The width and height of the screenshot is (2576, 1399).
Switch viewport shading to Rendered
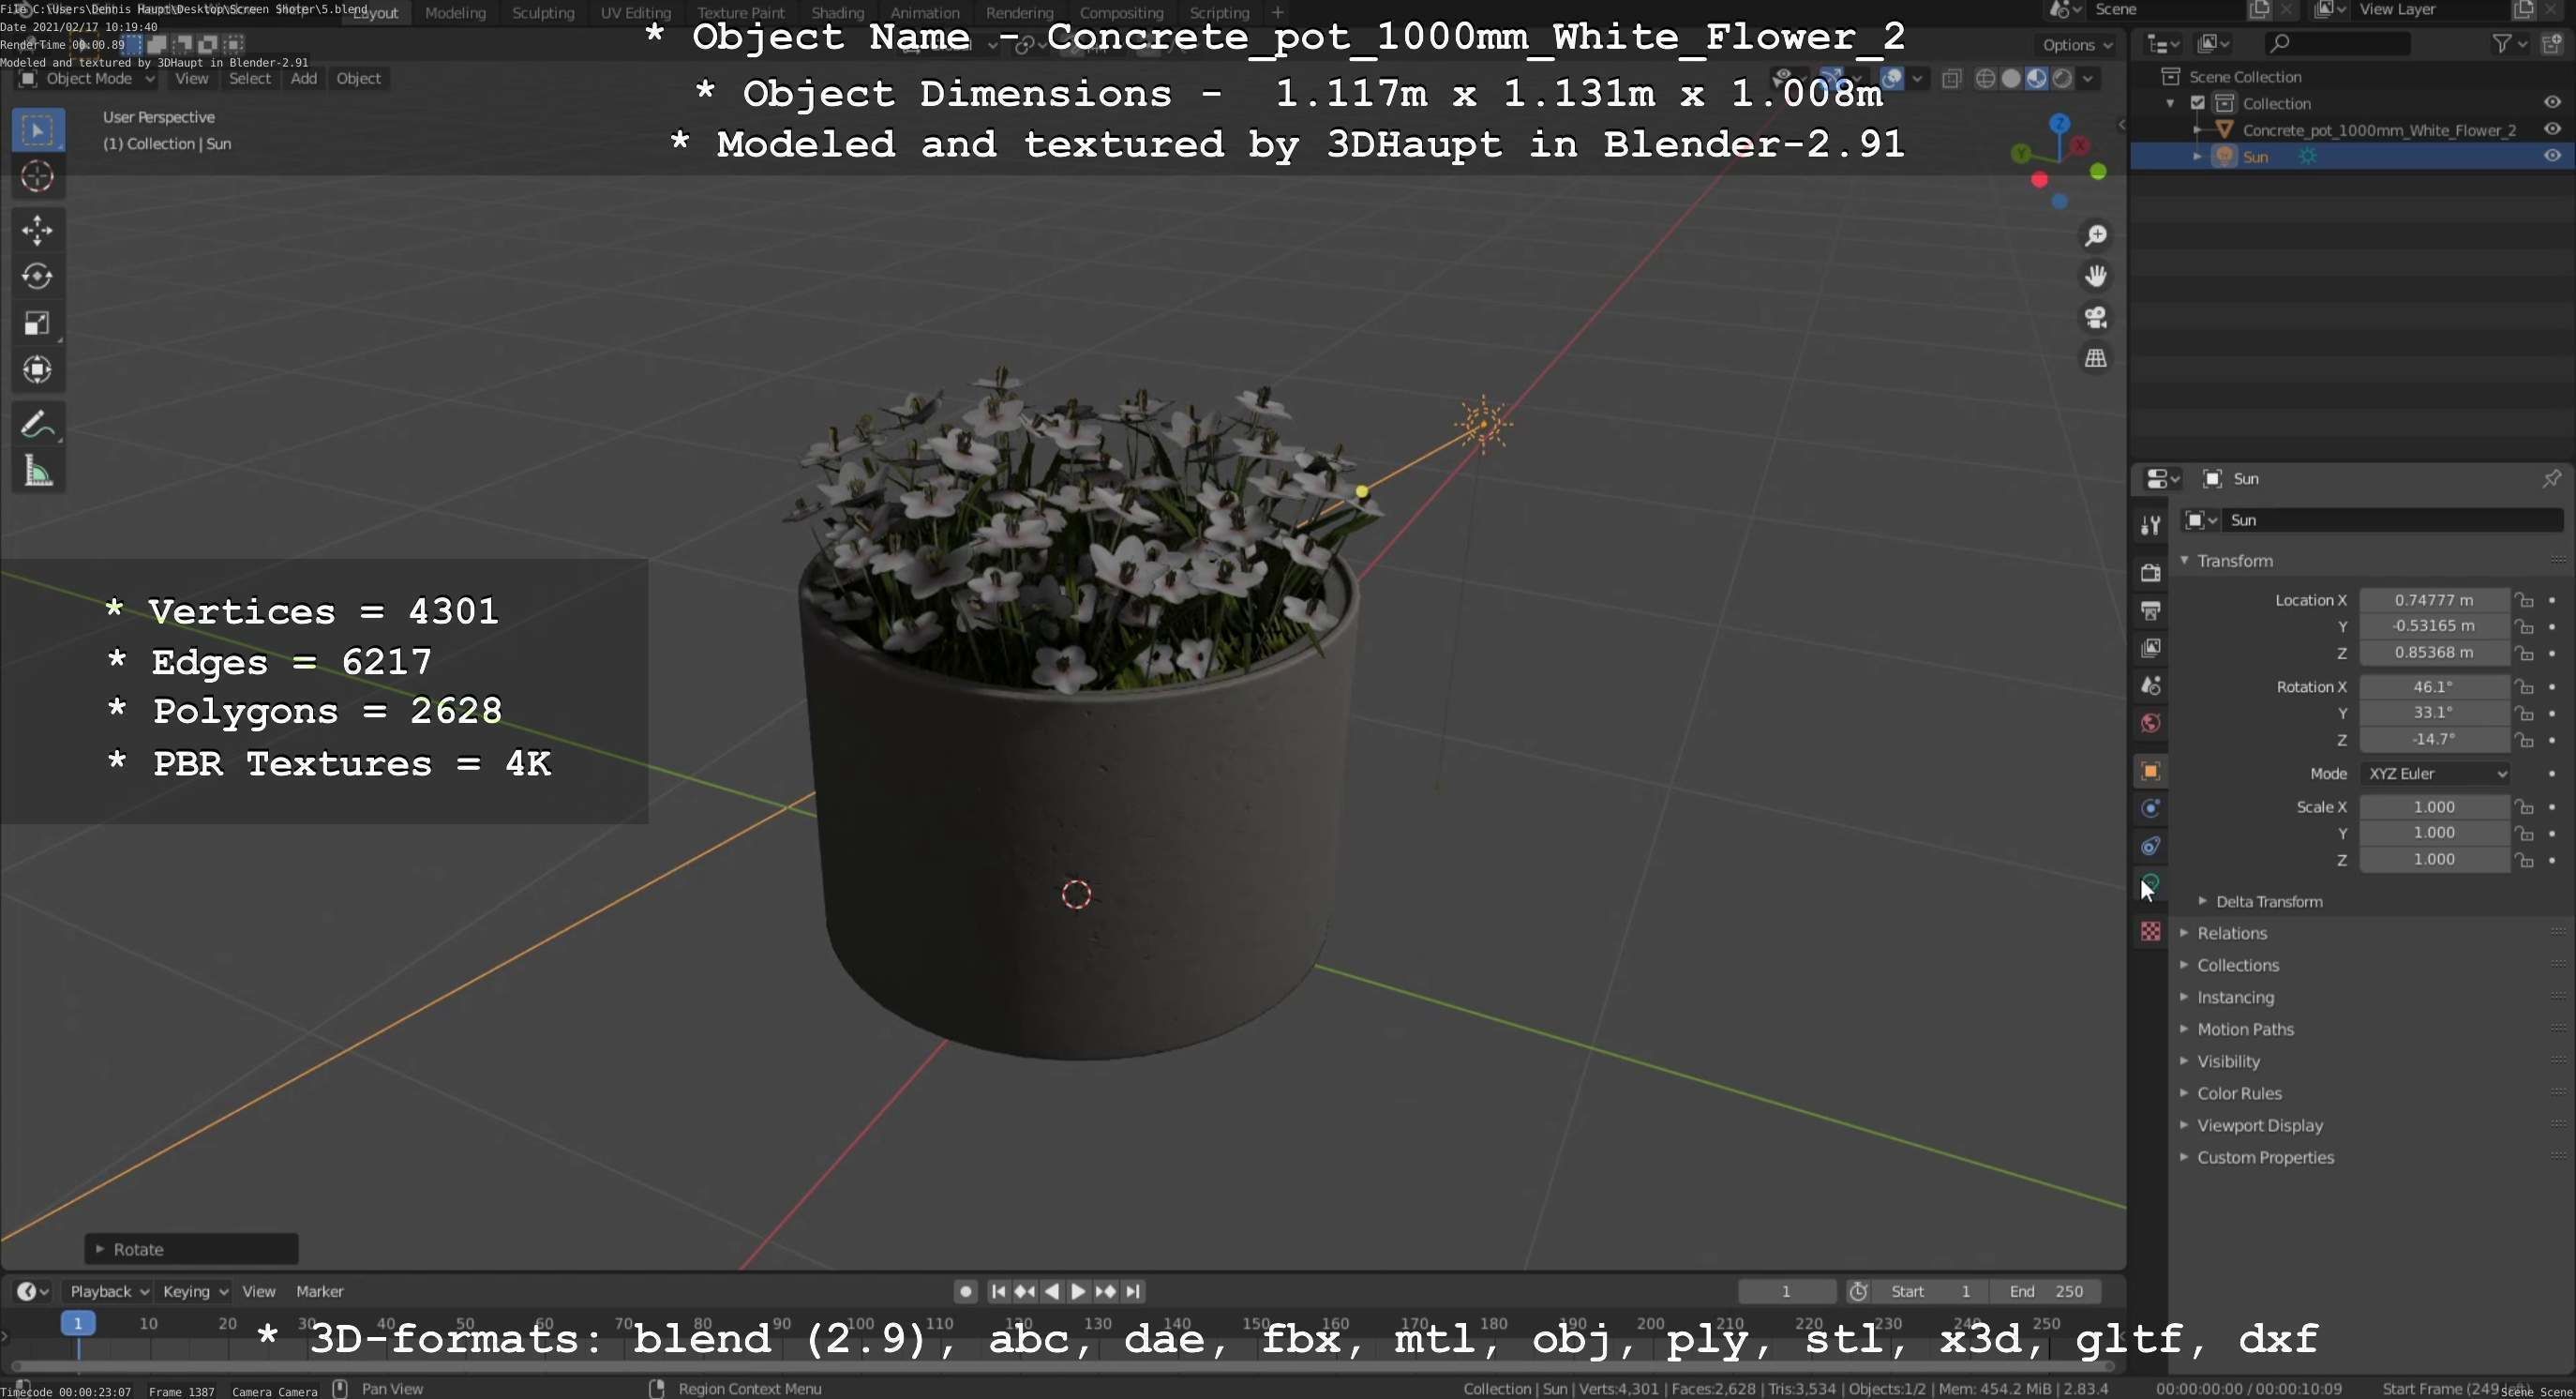pos(2062,79)
